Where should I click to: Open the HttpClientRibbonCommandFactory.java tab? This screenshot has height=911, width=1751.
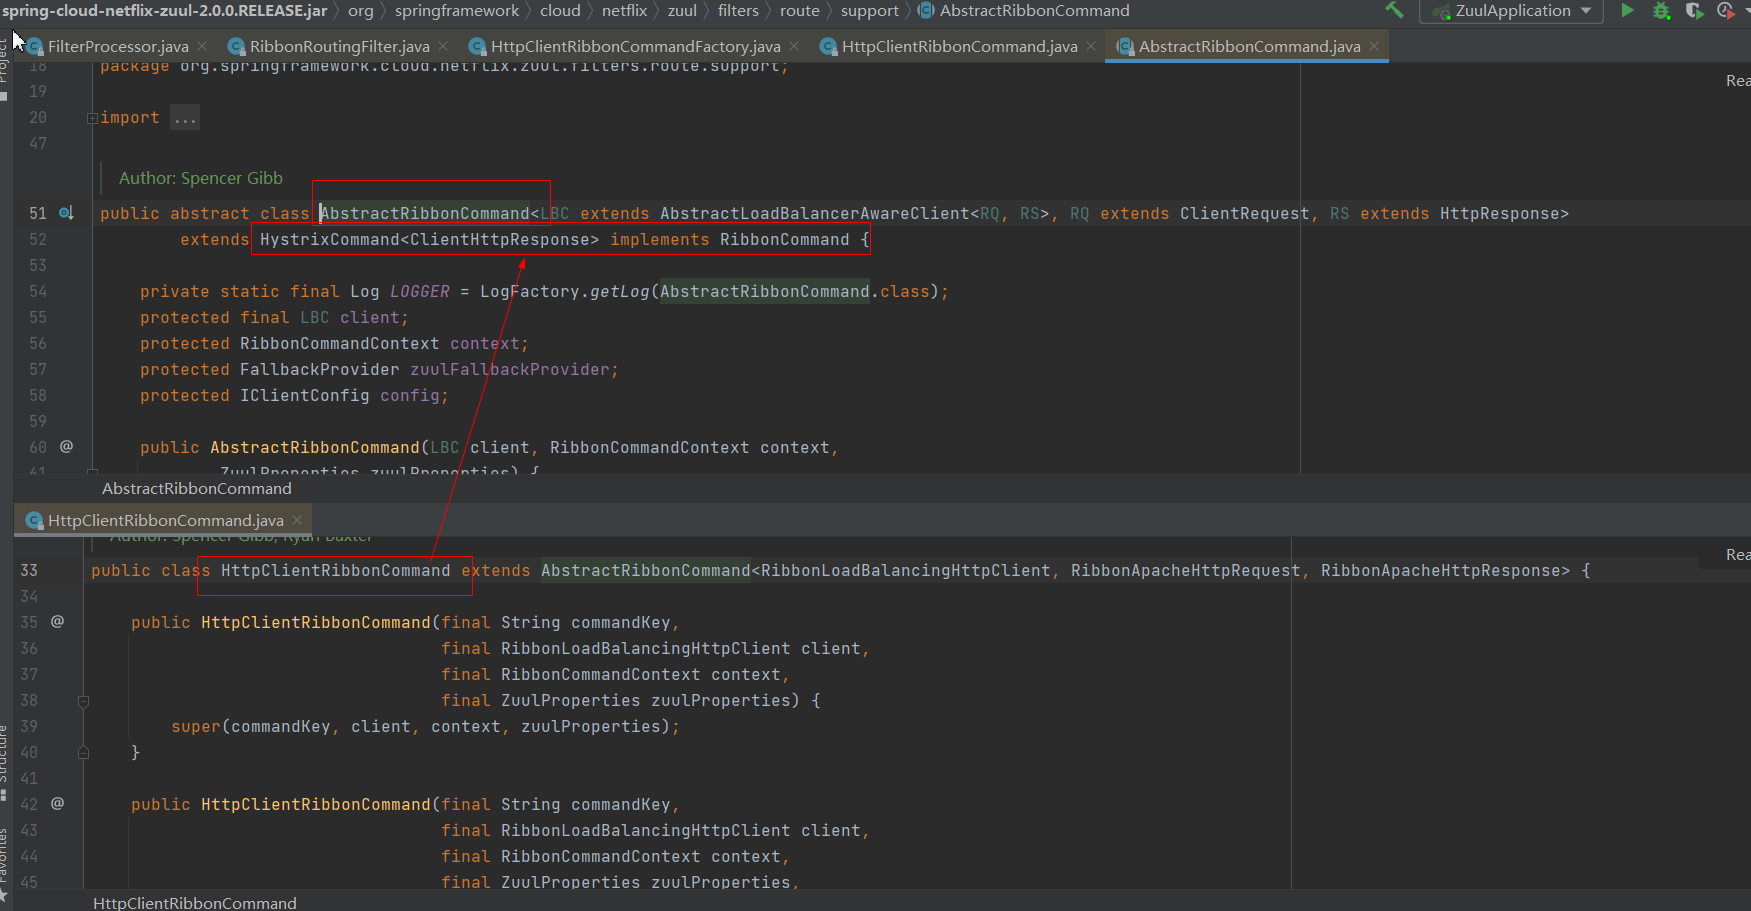click(x=635, y=47)
